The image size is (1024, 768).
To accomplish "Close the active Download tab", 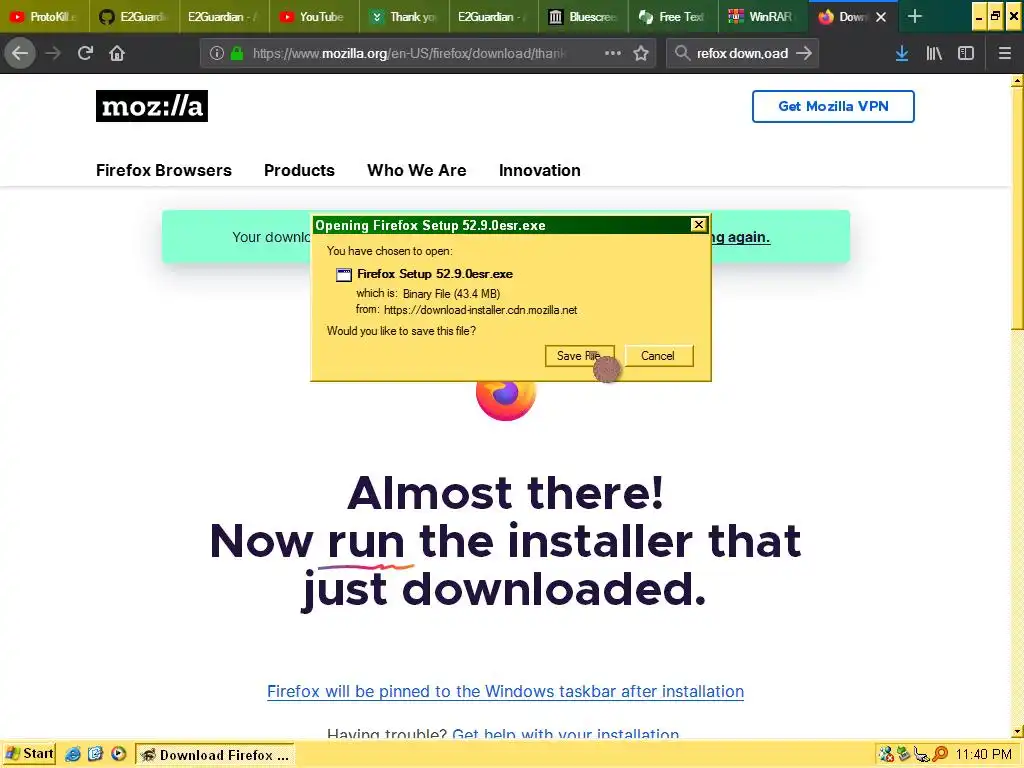I will (881, 17).
